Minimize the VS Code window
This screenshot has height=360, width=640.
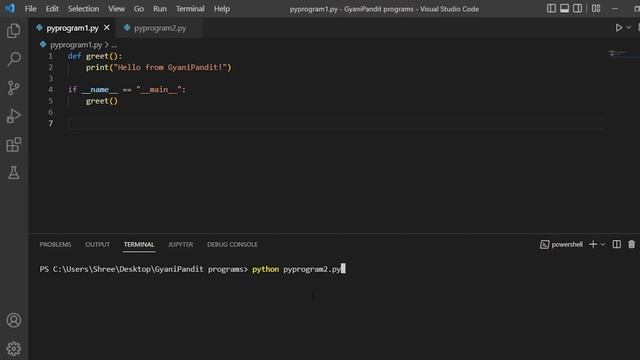pos(615,9)
